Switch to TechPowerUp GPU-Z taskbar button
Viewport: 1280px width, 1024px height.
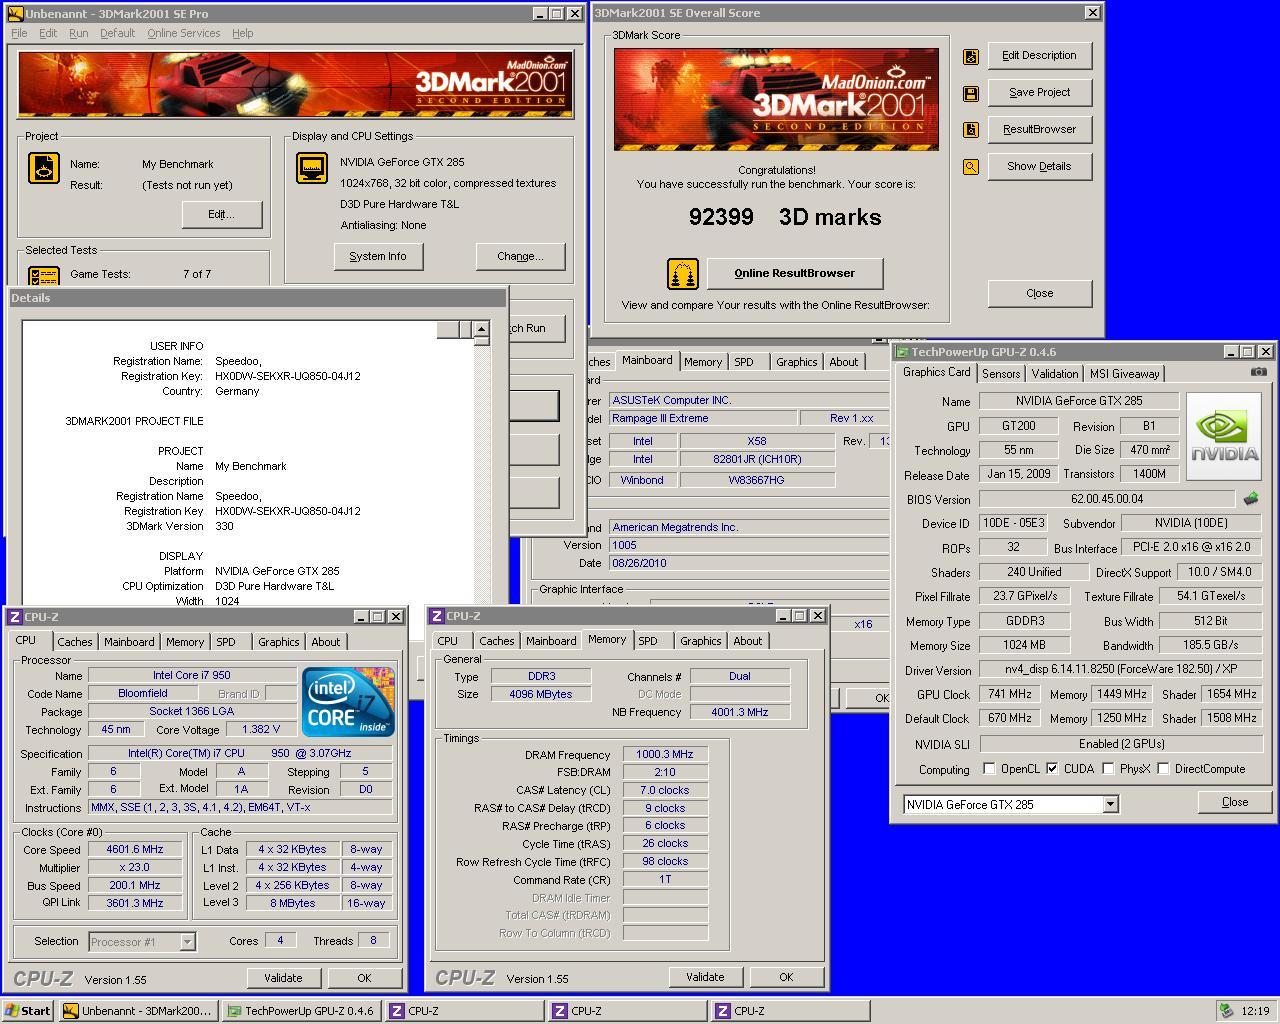tap(302, 1011)
